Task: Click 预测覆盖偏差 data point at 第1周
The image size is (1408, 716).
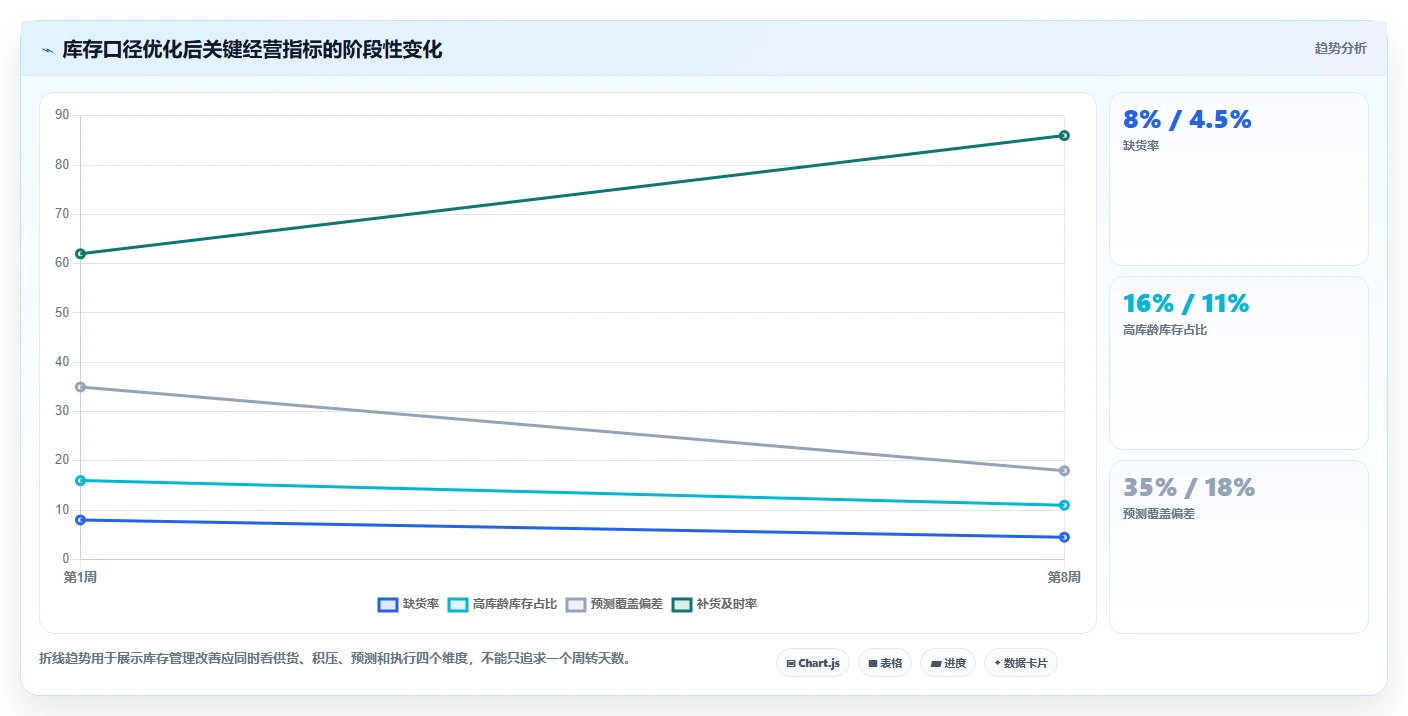Action: tap(80, 387)
